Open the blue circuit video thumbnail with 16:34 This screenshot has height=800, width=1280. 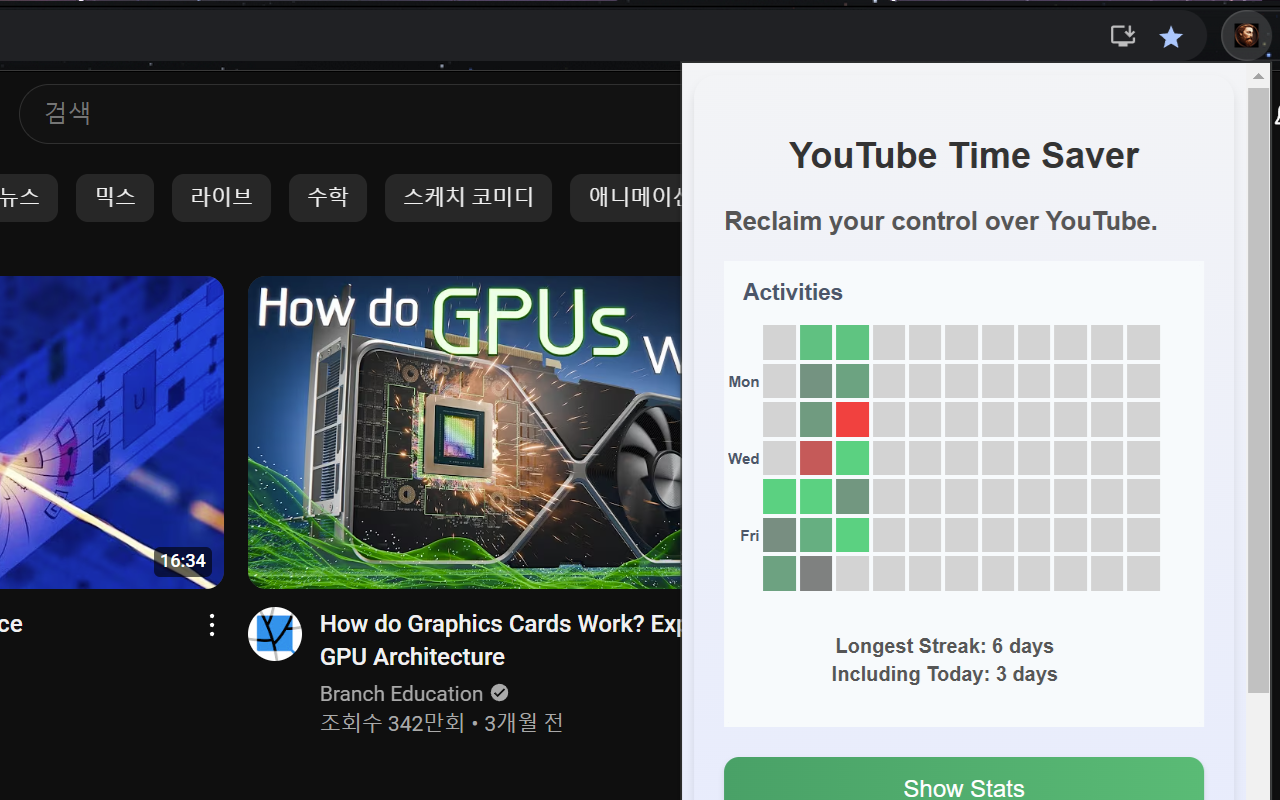tap(112, 432)
